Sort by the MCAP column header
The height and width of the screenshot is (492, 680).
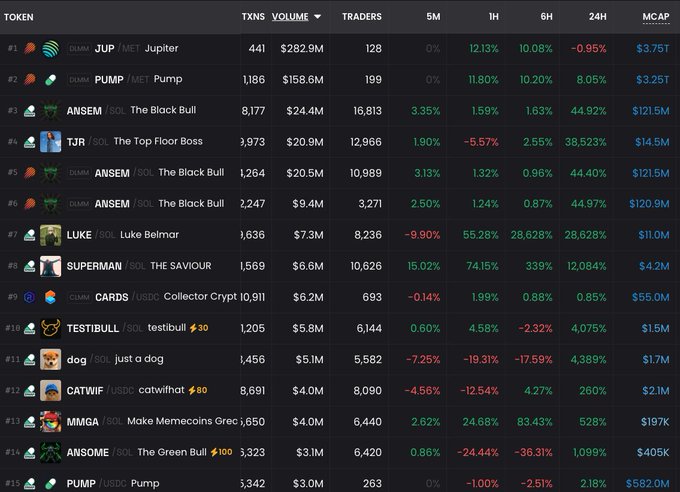click(x=656, y=16)
